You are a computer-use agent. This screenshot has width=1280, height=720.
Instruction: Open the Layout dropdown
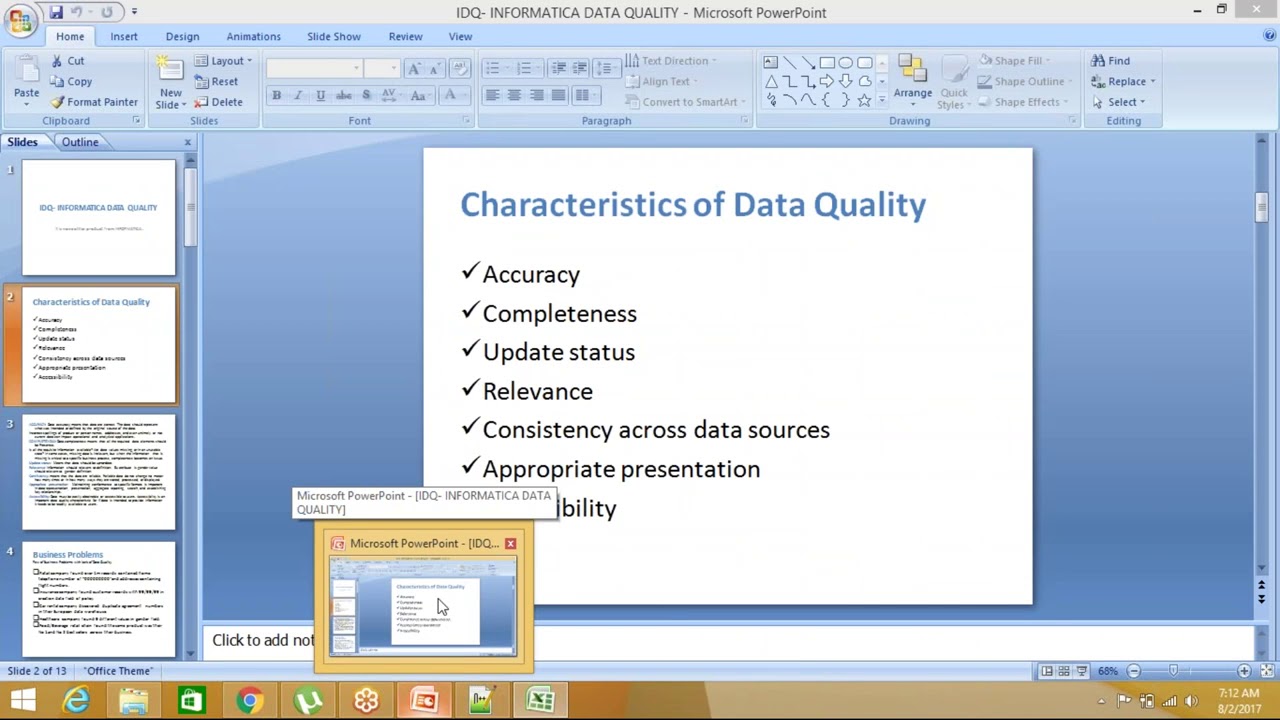click(x=223, y=61)
